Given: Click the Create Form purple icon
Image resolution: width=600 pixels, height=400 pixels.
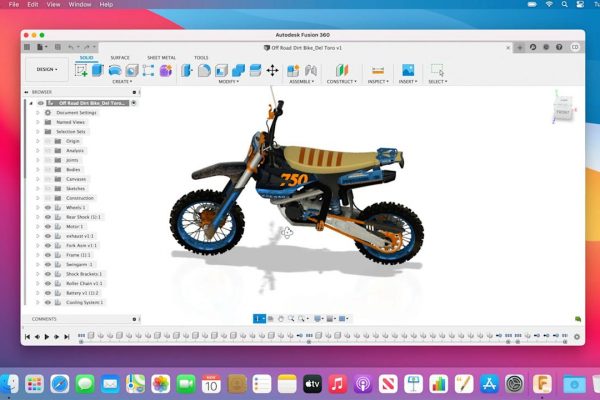Looking at the screenshot, I should [166, 70].
